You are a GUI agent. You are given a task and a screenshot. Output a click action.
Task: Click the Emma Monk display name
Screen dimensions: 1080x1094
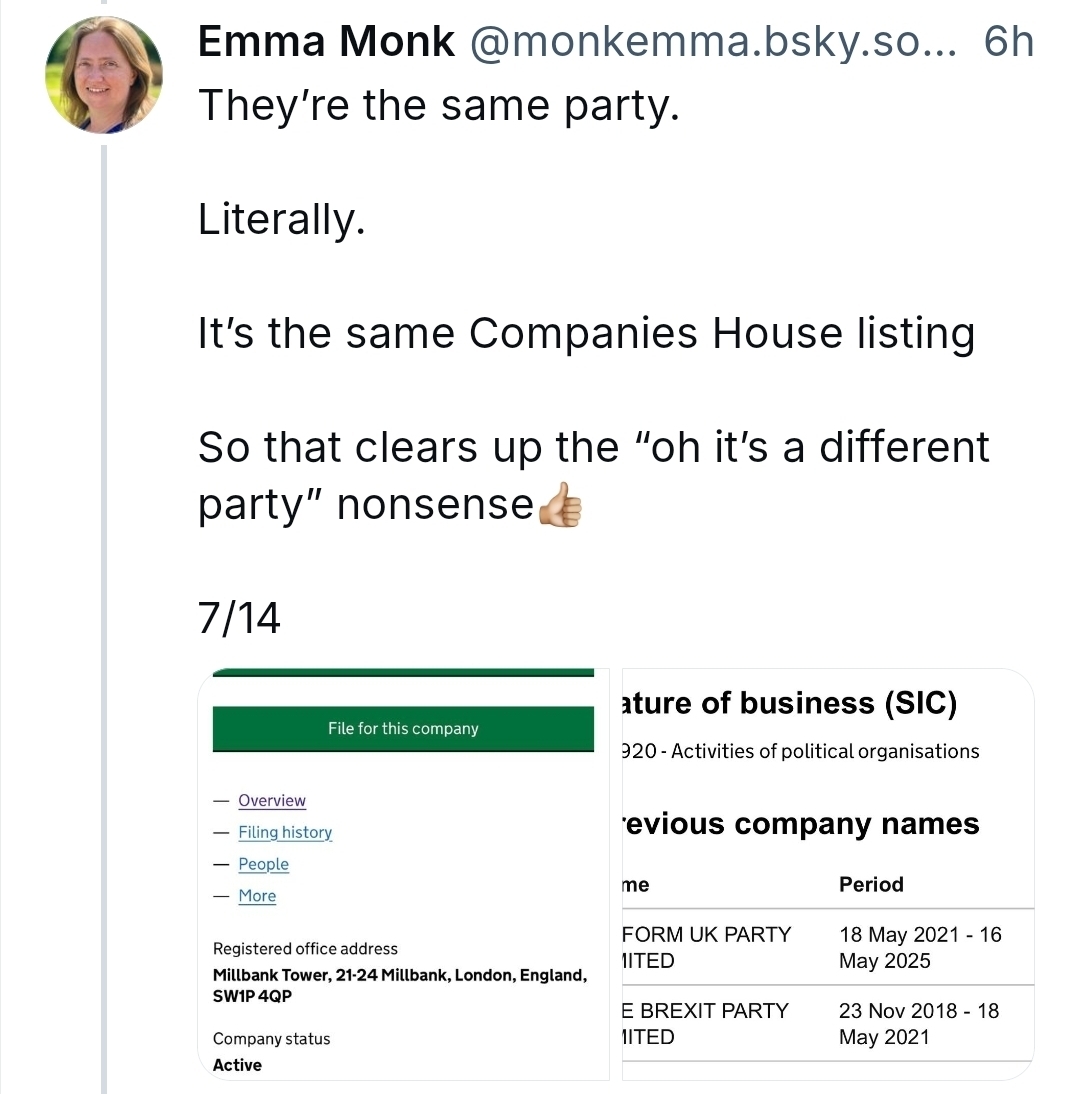[x=326, y=43]
